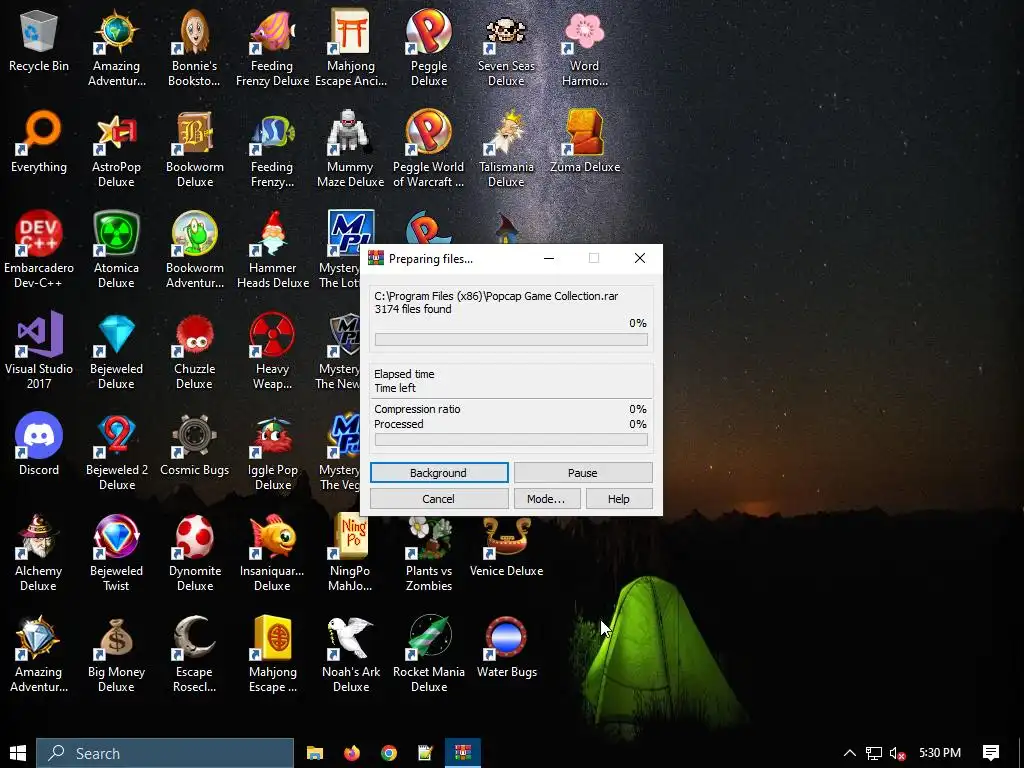Click the Big Money Deluxe icon
1024x768 pixels.
116,654
